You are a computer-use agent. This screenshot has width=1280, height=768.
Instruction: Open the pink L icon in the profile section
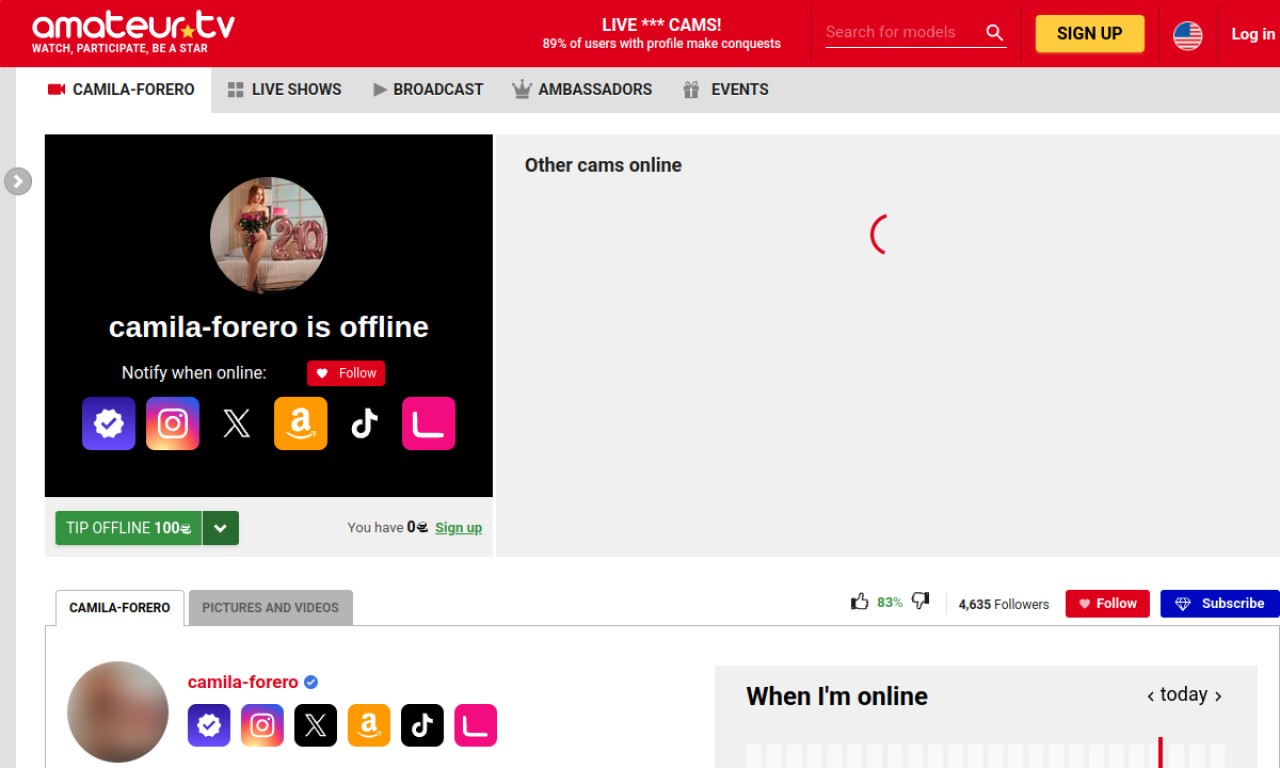pyautogui.click(x=475, y=726)
